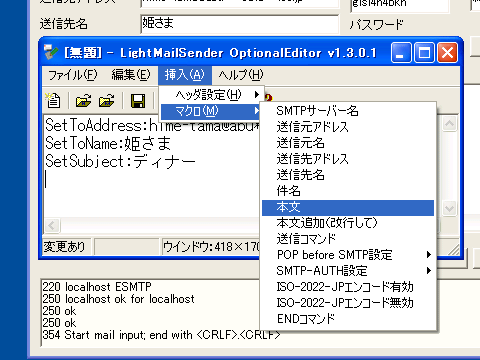This screenshot has height=360, width=480.
Task: Open the ファイル(F) menu
Action: tap(73, 75)
